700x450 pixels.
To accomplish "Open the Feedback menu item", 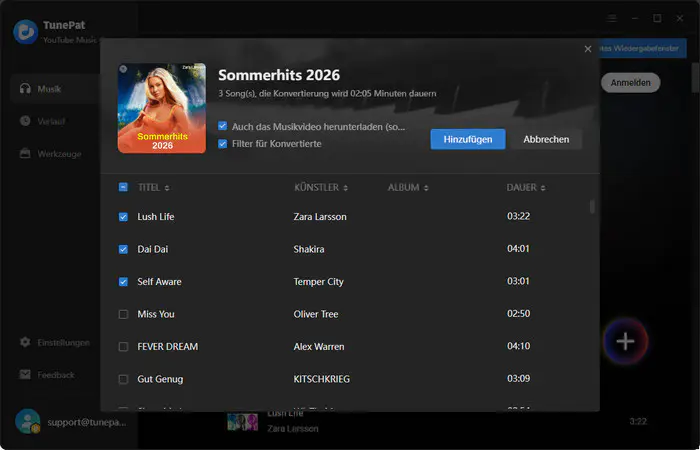I will (56, 375).
